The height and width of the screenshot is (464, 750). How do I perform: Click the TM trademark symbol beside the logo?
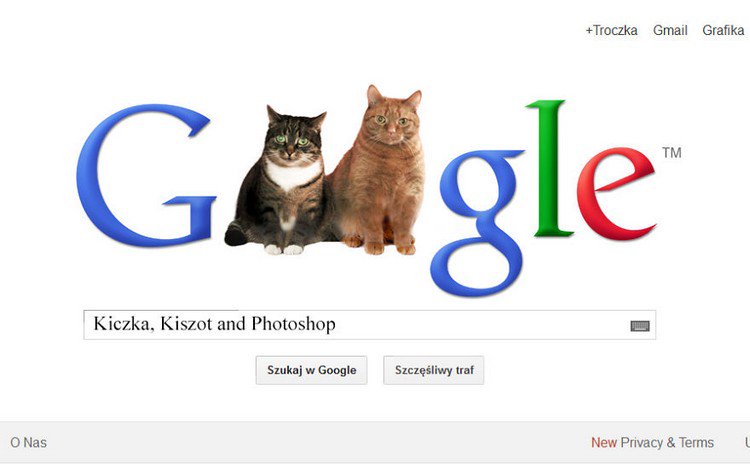tap(672, 153)
